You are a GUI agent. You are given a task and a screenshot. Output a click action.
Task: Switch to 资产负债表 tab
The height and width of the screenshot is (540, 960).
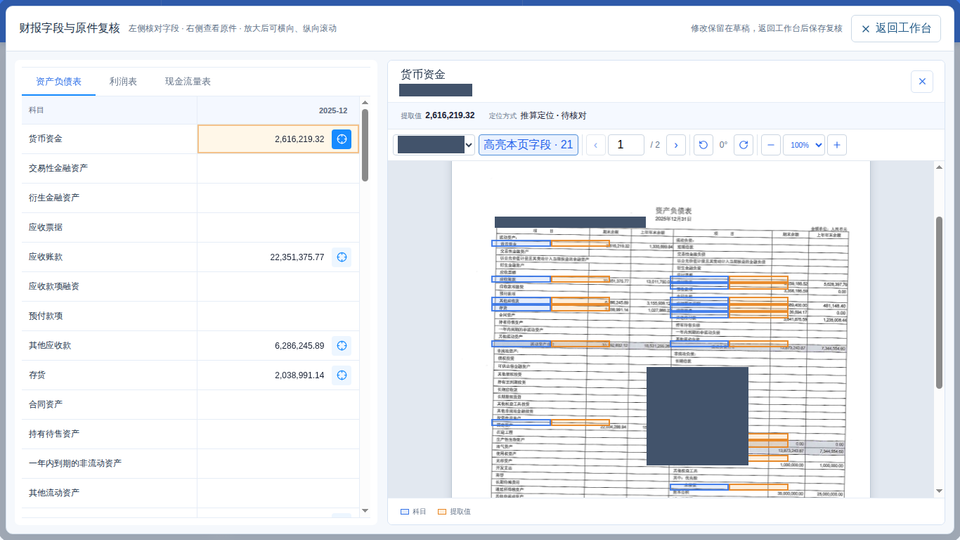tap(58, 81)
